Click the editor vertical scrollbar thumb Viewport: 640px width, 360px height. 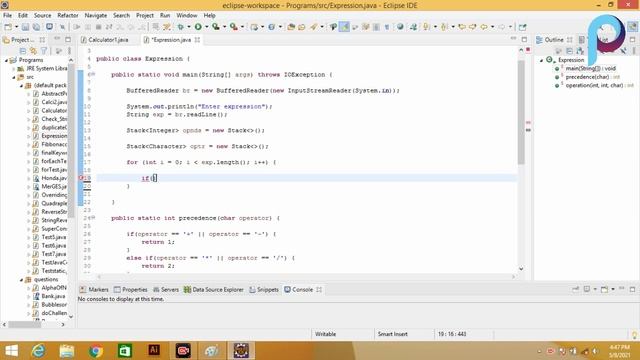521,112
